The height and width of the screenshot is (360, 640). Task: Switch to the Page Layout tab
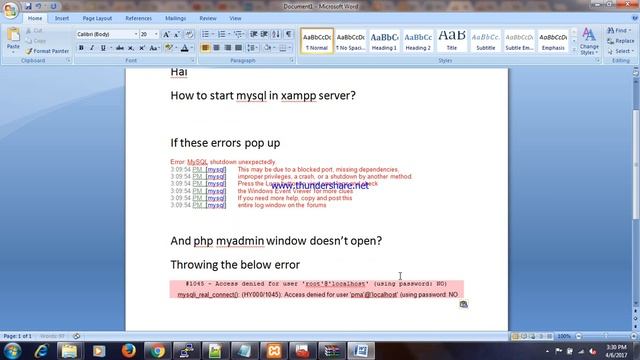97,18
